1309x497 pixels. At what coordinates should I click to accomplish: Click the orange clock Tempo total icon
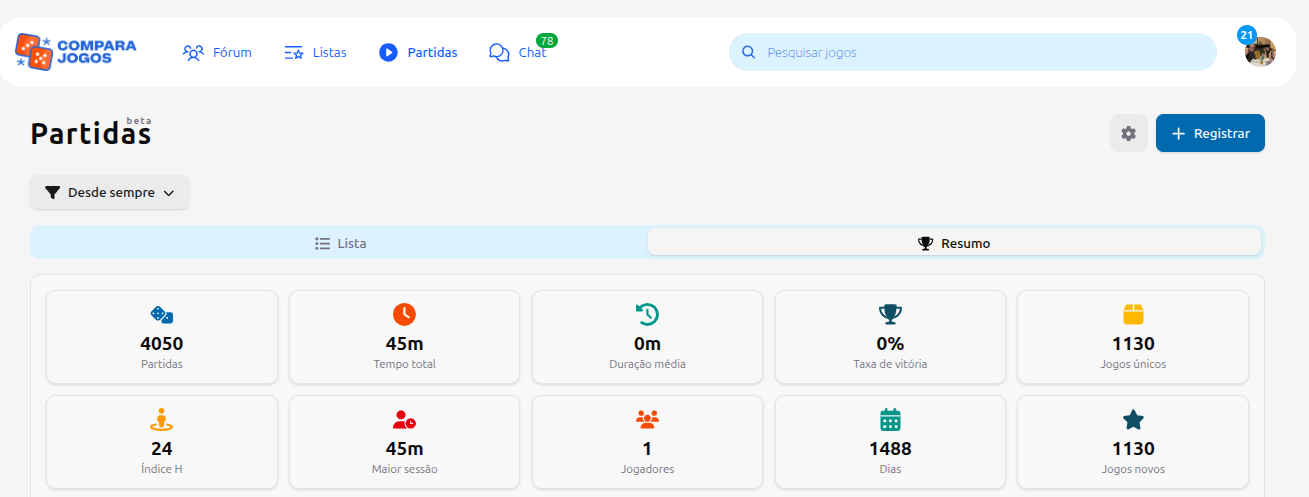pos(404,314)
